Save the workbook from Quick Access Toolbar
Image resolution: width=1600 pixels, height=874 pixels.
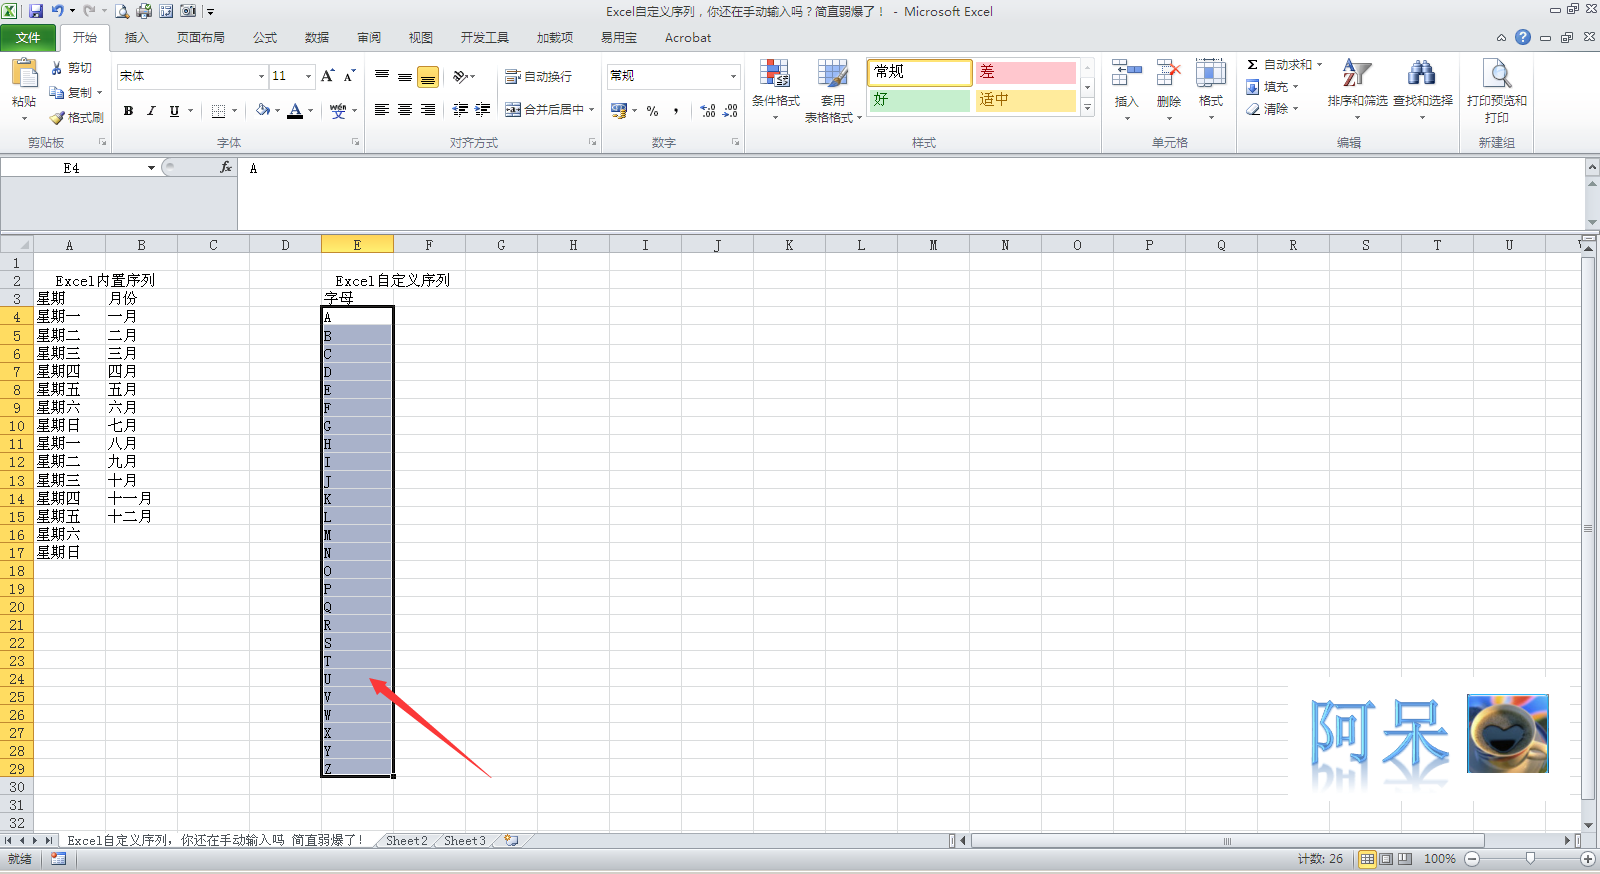pos(36,11)
